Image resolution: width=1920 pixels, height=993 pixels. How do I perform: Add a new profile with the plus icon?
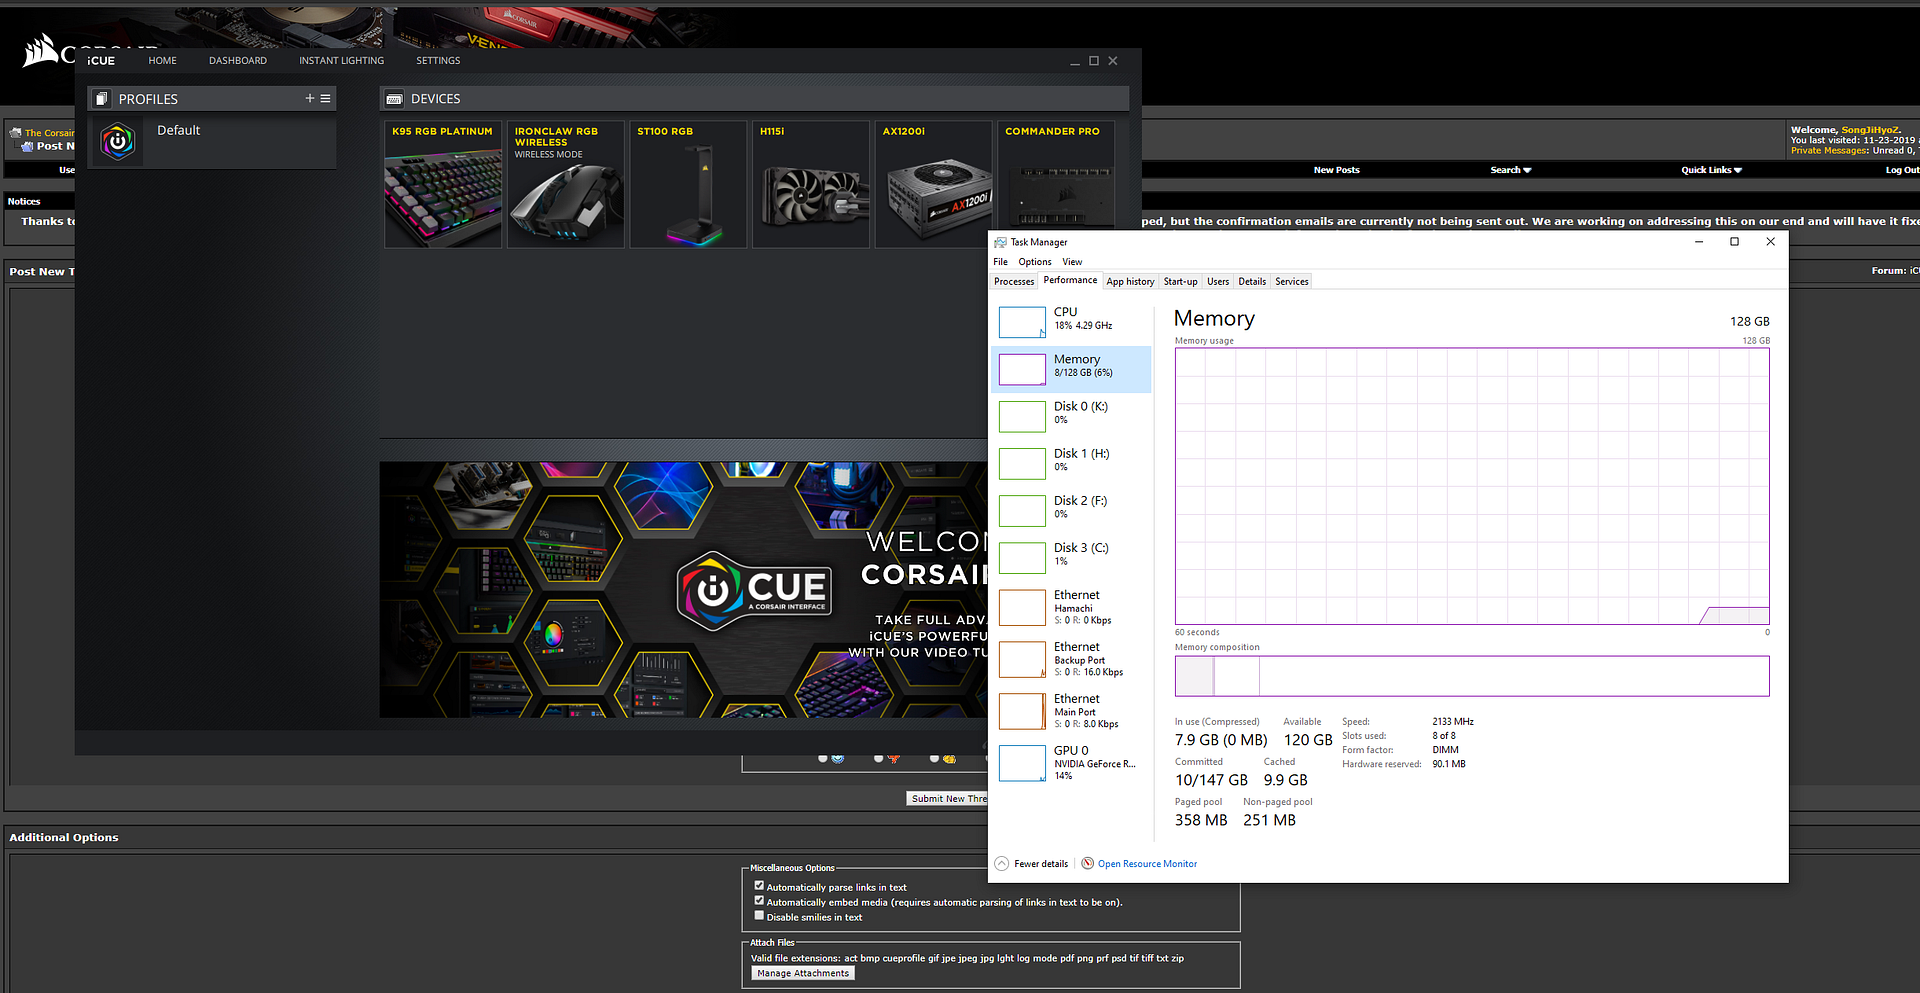tap(310, 98)
